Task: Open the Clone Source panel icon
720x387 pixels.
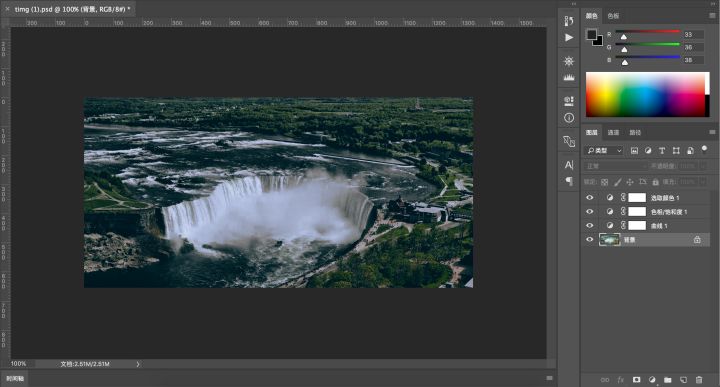Action: point(569,141)
